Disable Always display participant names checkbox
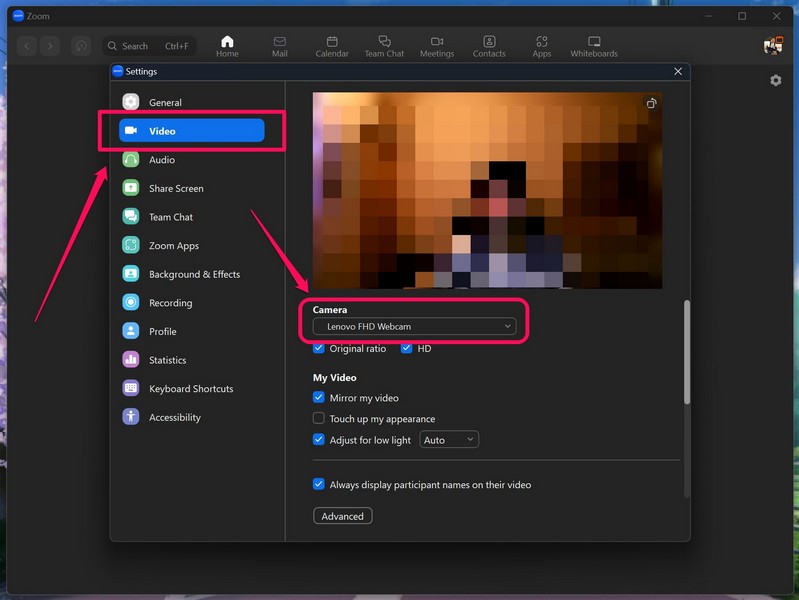 pos(319,485)
